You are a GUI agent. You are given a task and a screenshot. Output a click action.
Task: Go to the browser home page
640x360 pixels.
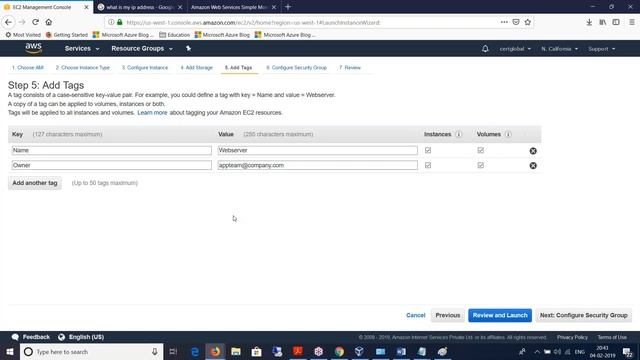coord(49,22)
